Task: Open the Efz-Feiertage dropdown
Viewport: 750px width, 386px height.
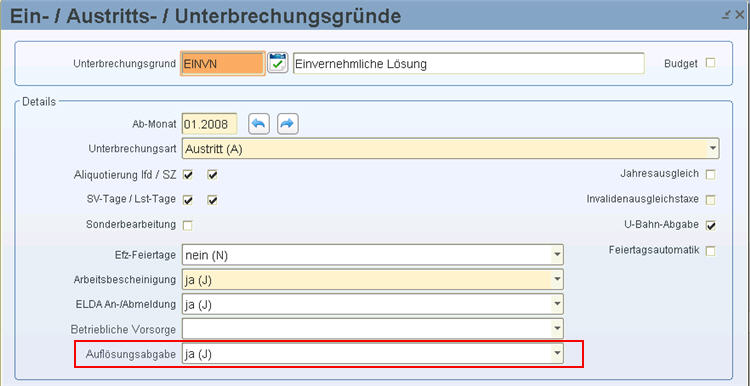Action: [557, 254]
